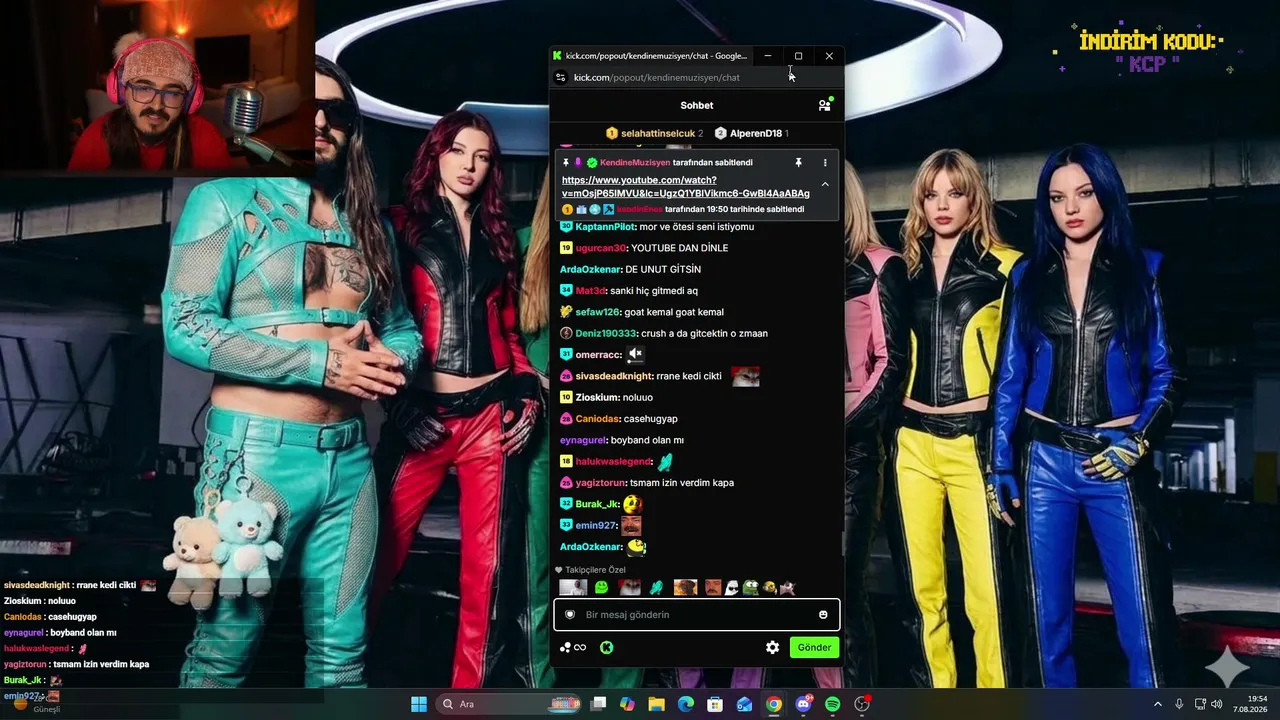Click the kick.com popout chat URL

coord(657,77)
